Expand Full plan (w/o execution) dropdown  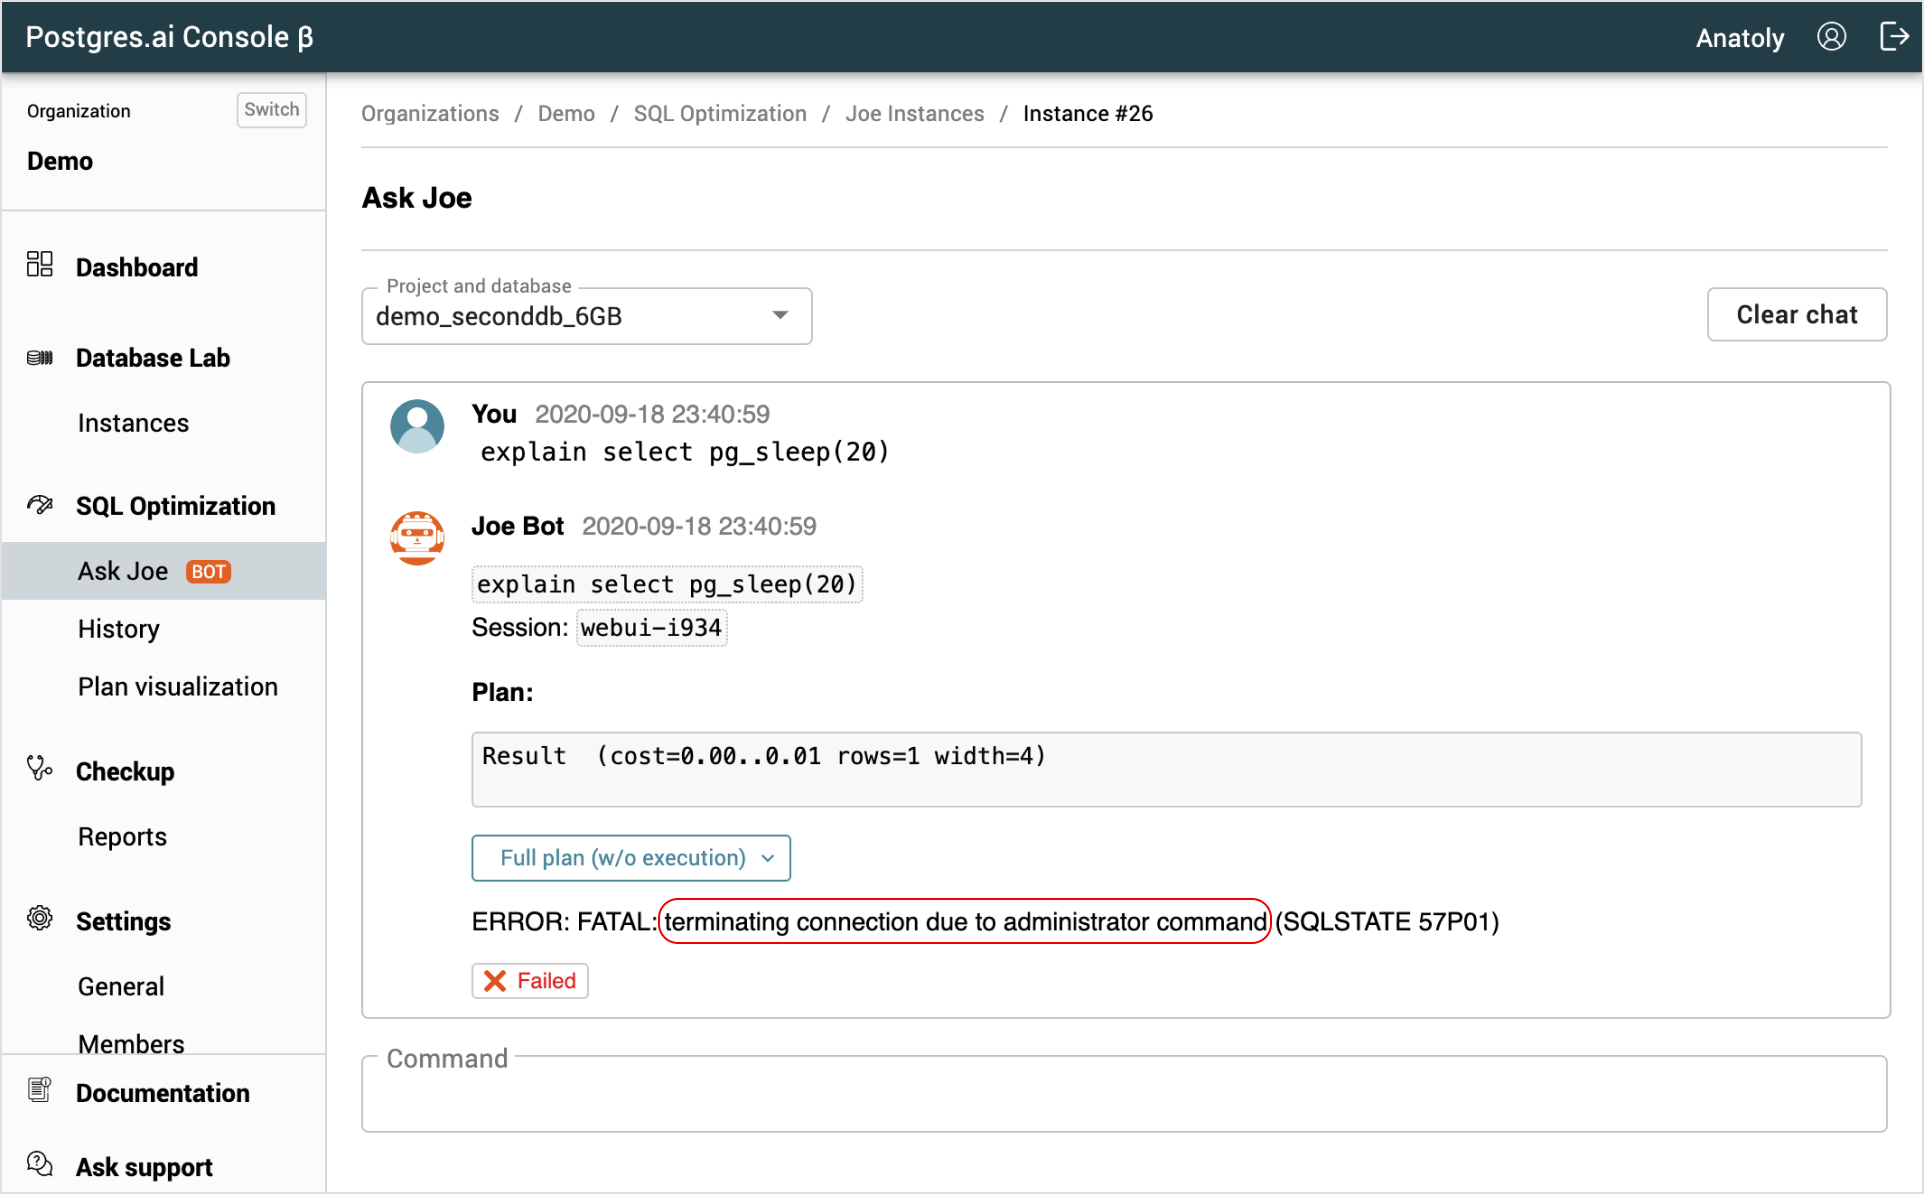(631, 858)
